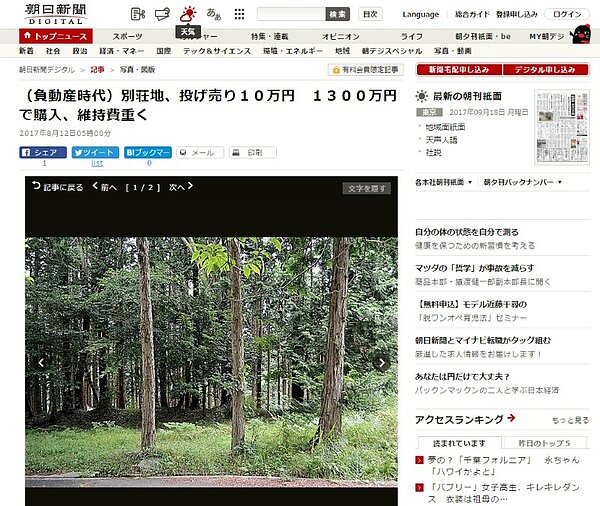This screenshot has width=600, height=506.
Task: Open 総合ガイド guide link
Action: 472,15
